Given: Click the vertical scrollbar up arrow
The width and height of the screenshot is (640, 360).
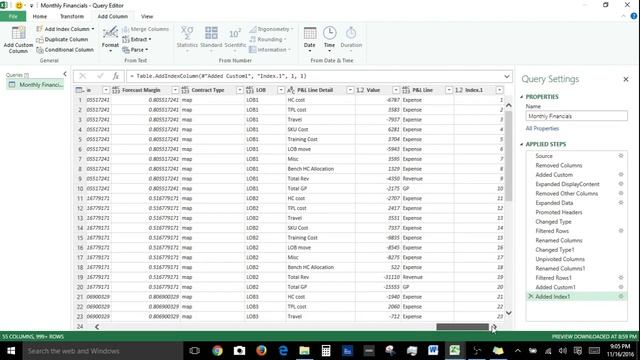Looking at the screenshot, I should (509, 105).
